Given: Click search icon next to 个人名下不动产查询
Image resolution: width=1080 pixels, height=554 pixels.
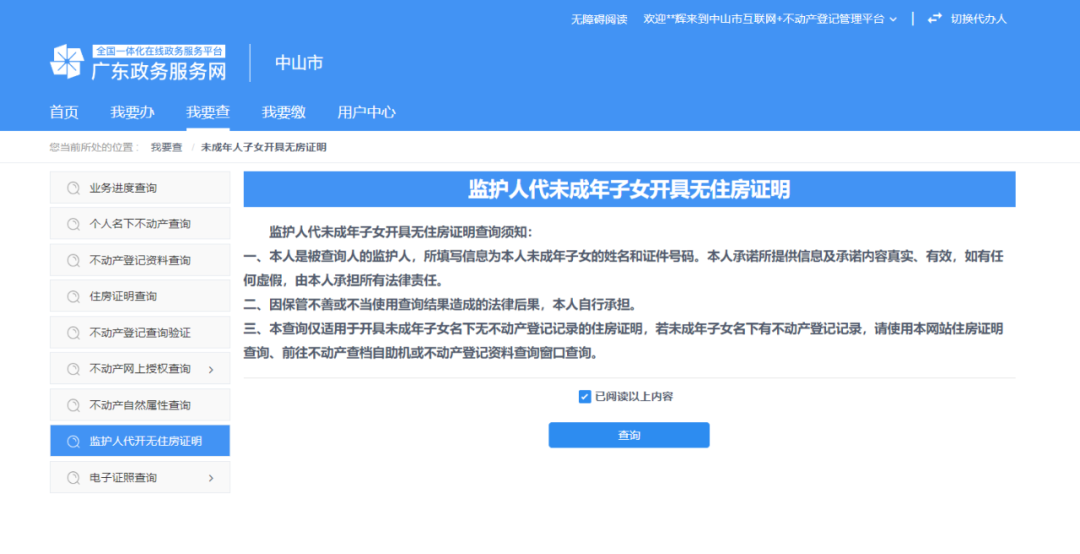Looking at the screenshot, I should point(73,224).
